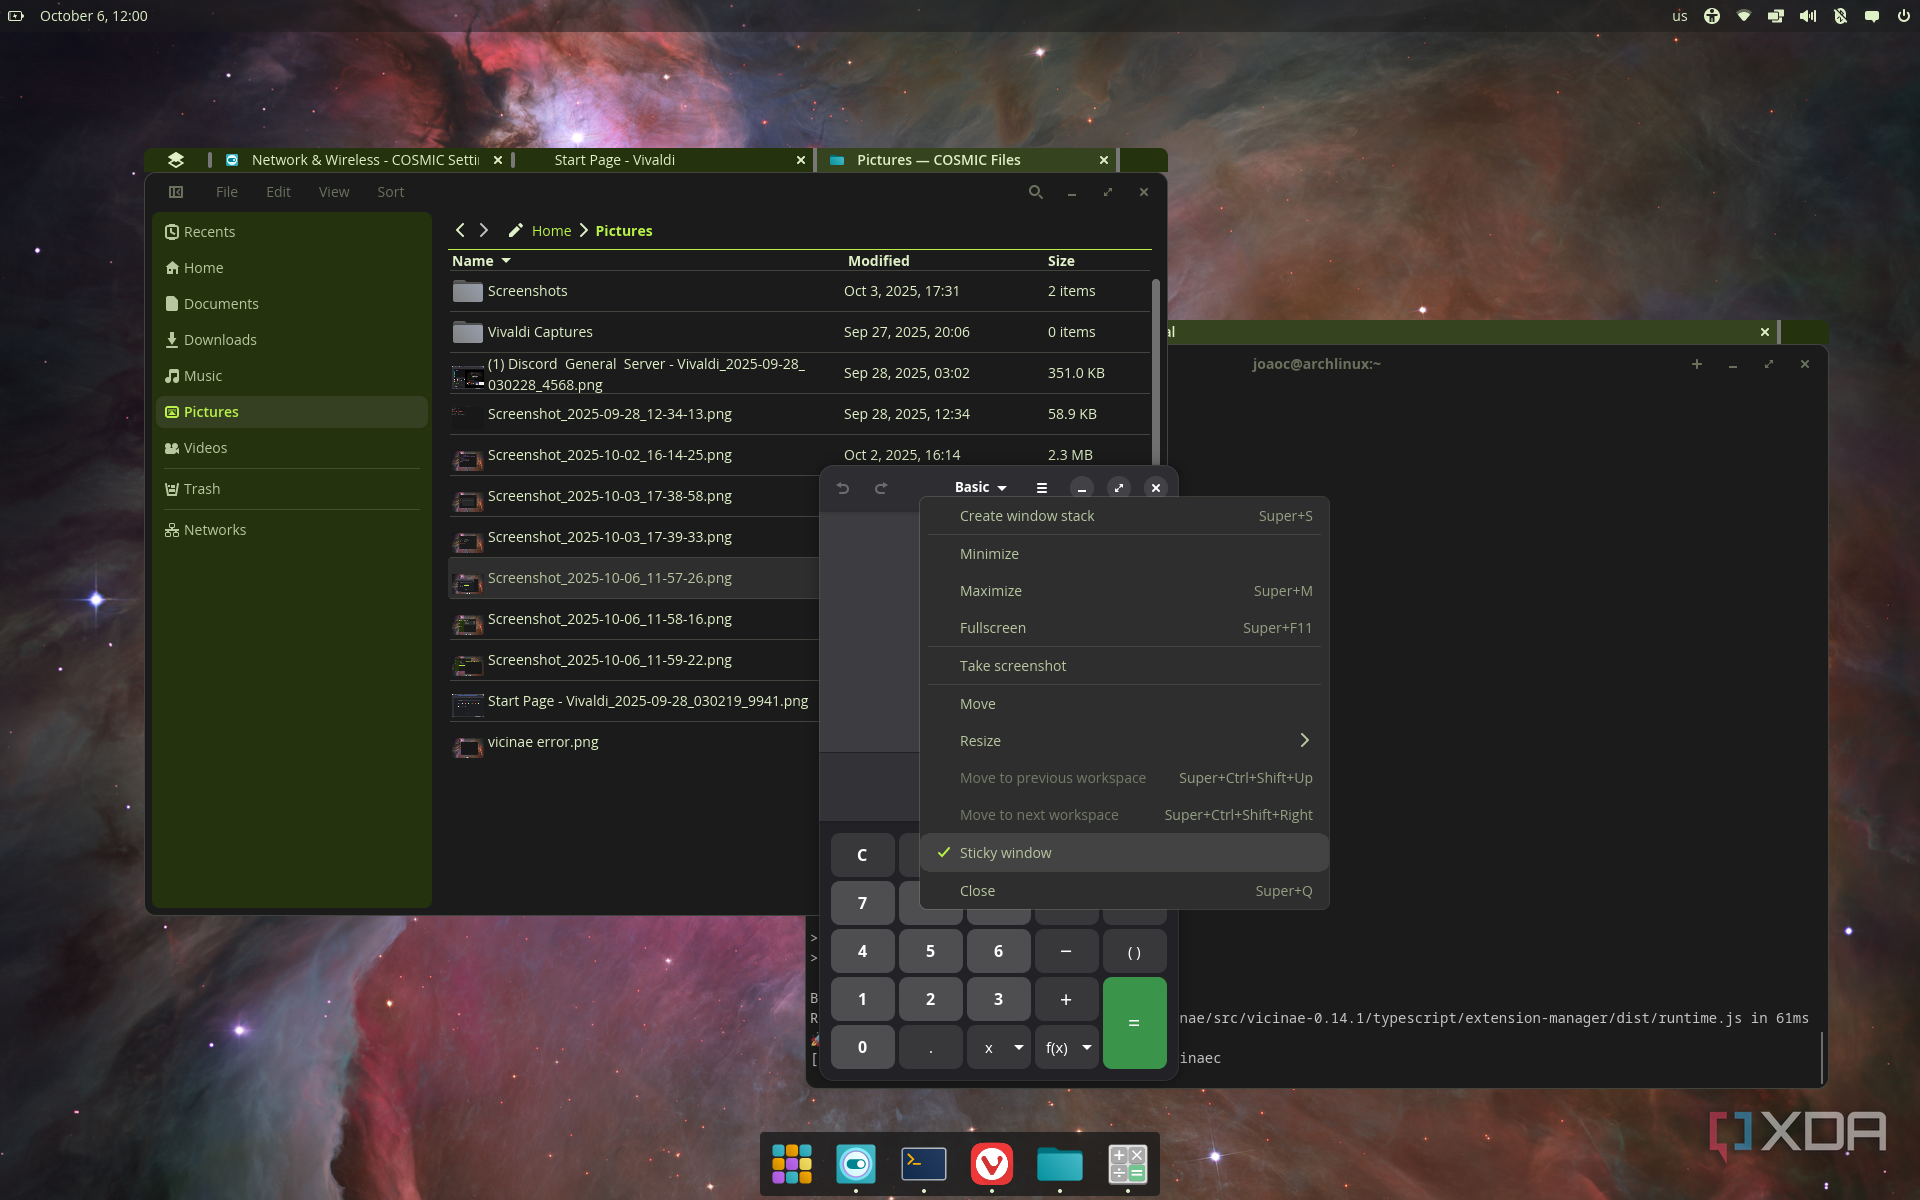Click the Home breadcrumb link

click(552, 231)
